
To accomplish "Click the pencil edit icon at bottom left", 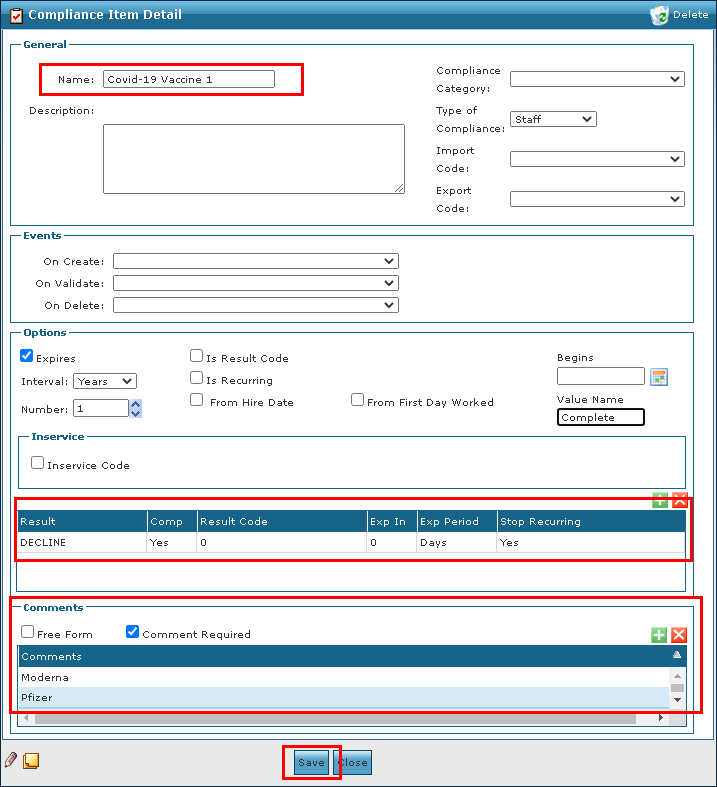I will tap(11, 761).
